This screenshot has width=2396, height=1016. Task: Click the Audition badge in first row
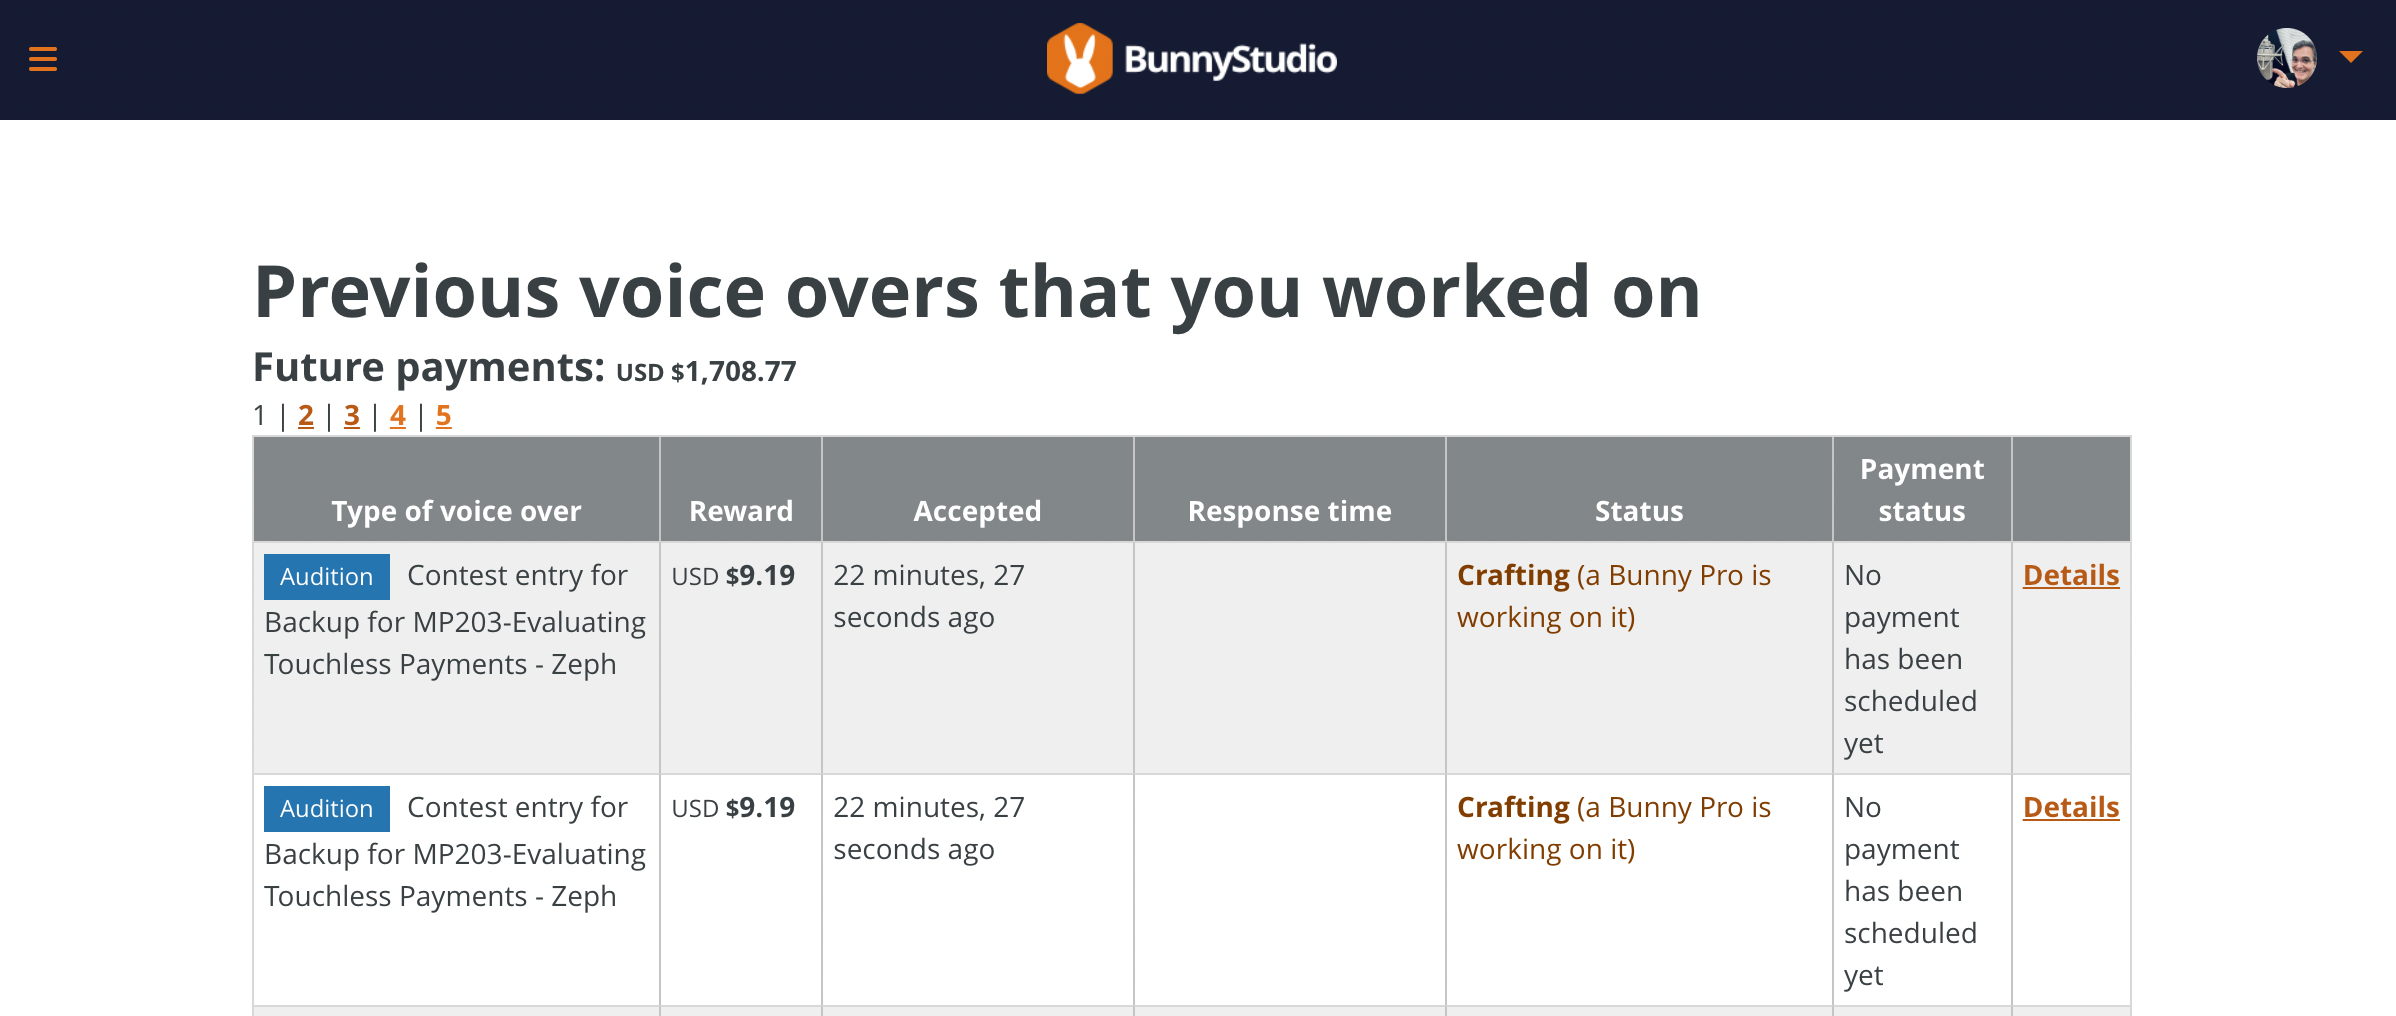[326, 577]
